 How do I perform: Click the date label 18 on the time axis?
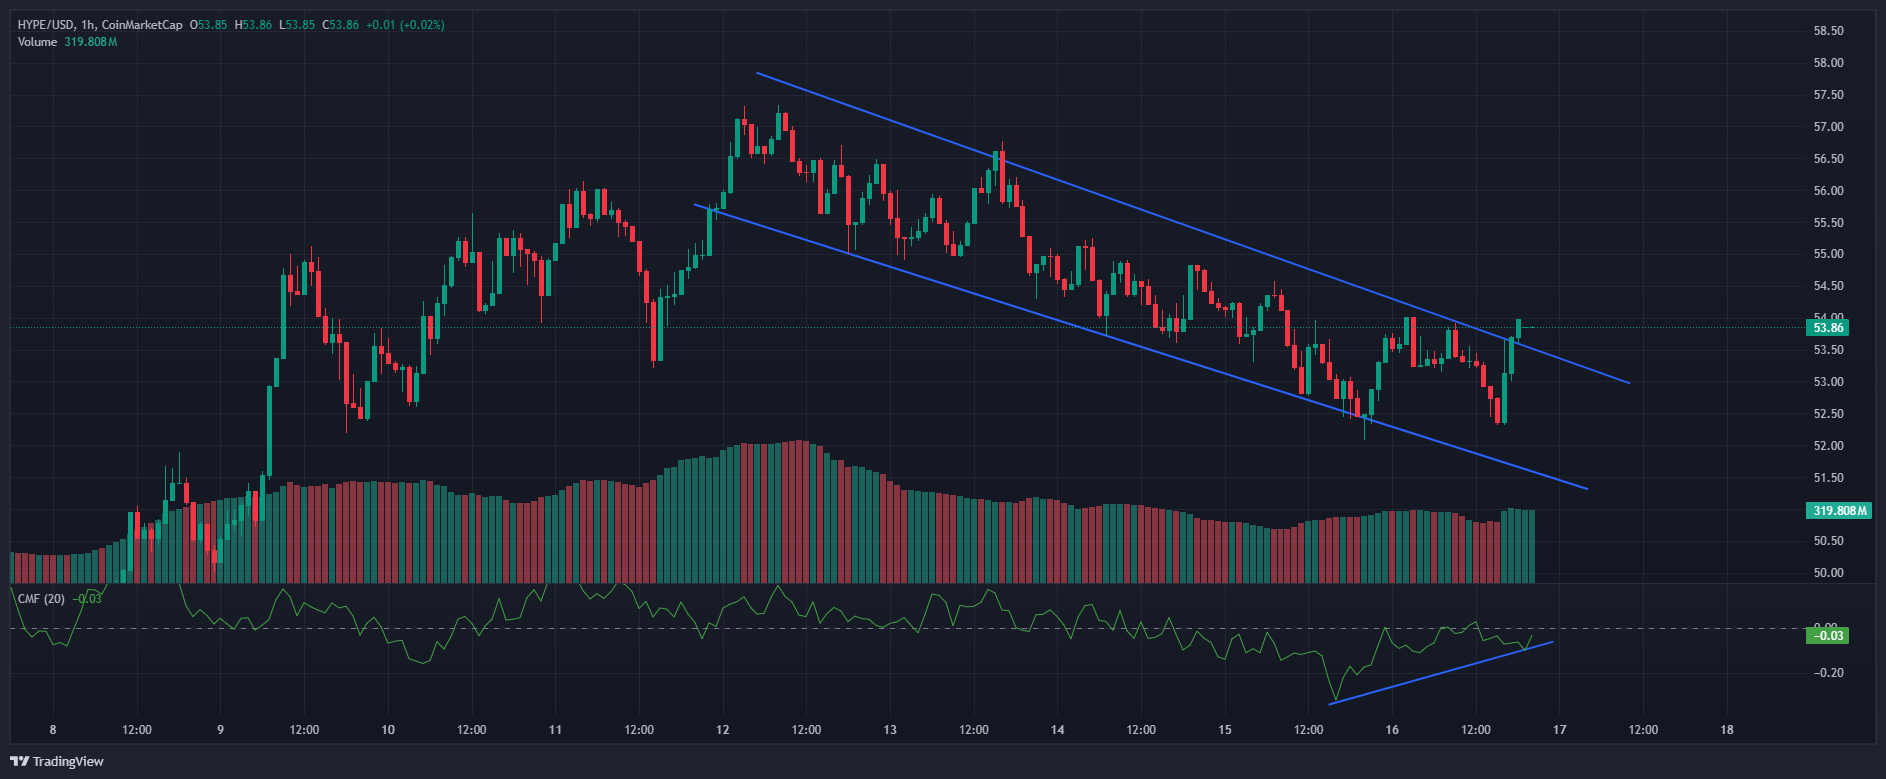tap(1727, 730)
